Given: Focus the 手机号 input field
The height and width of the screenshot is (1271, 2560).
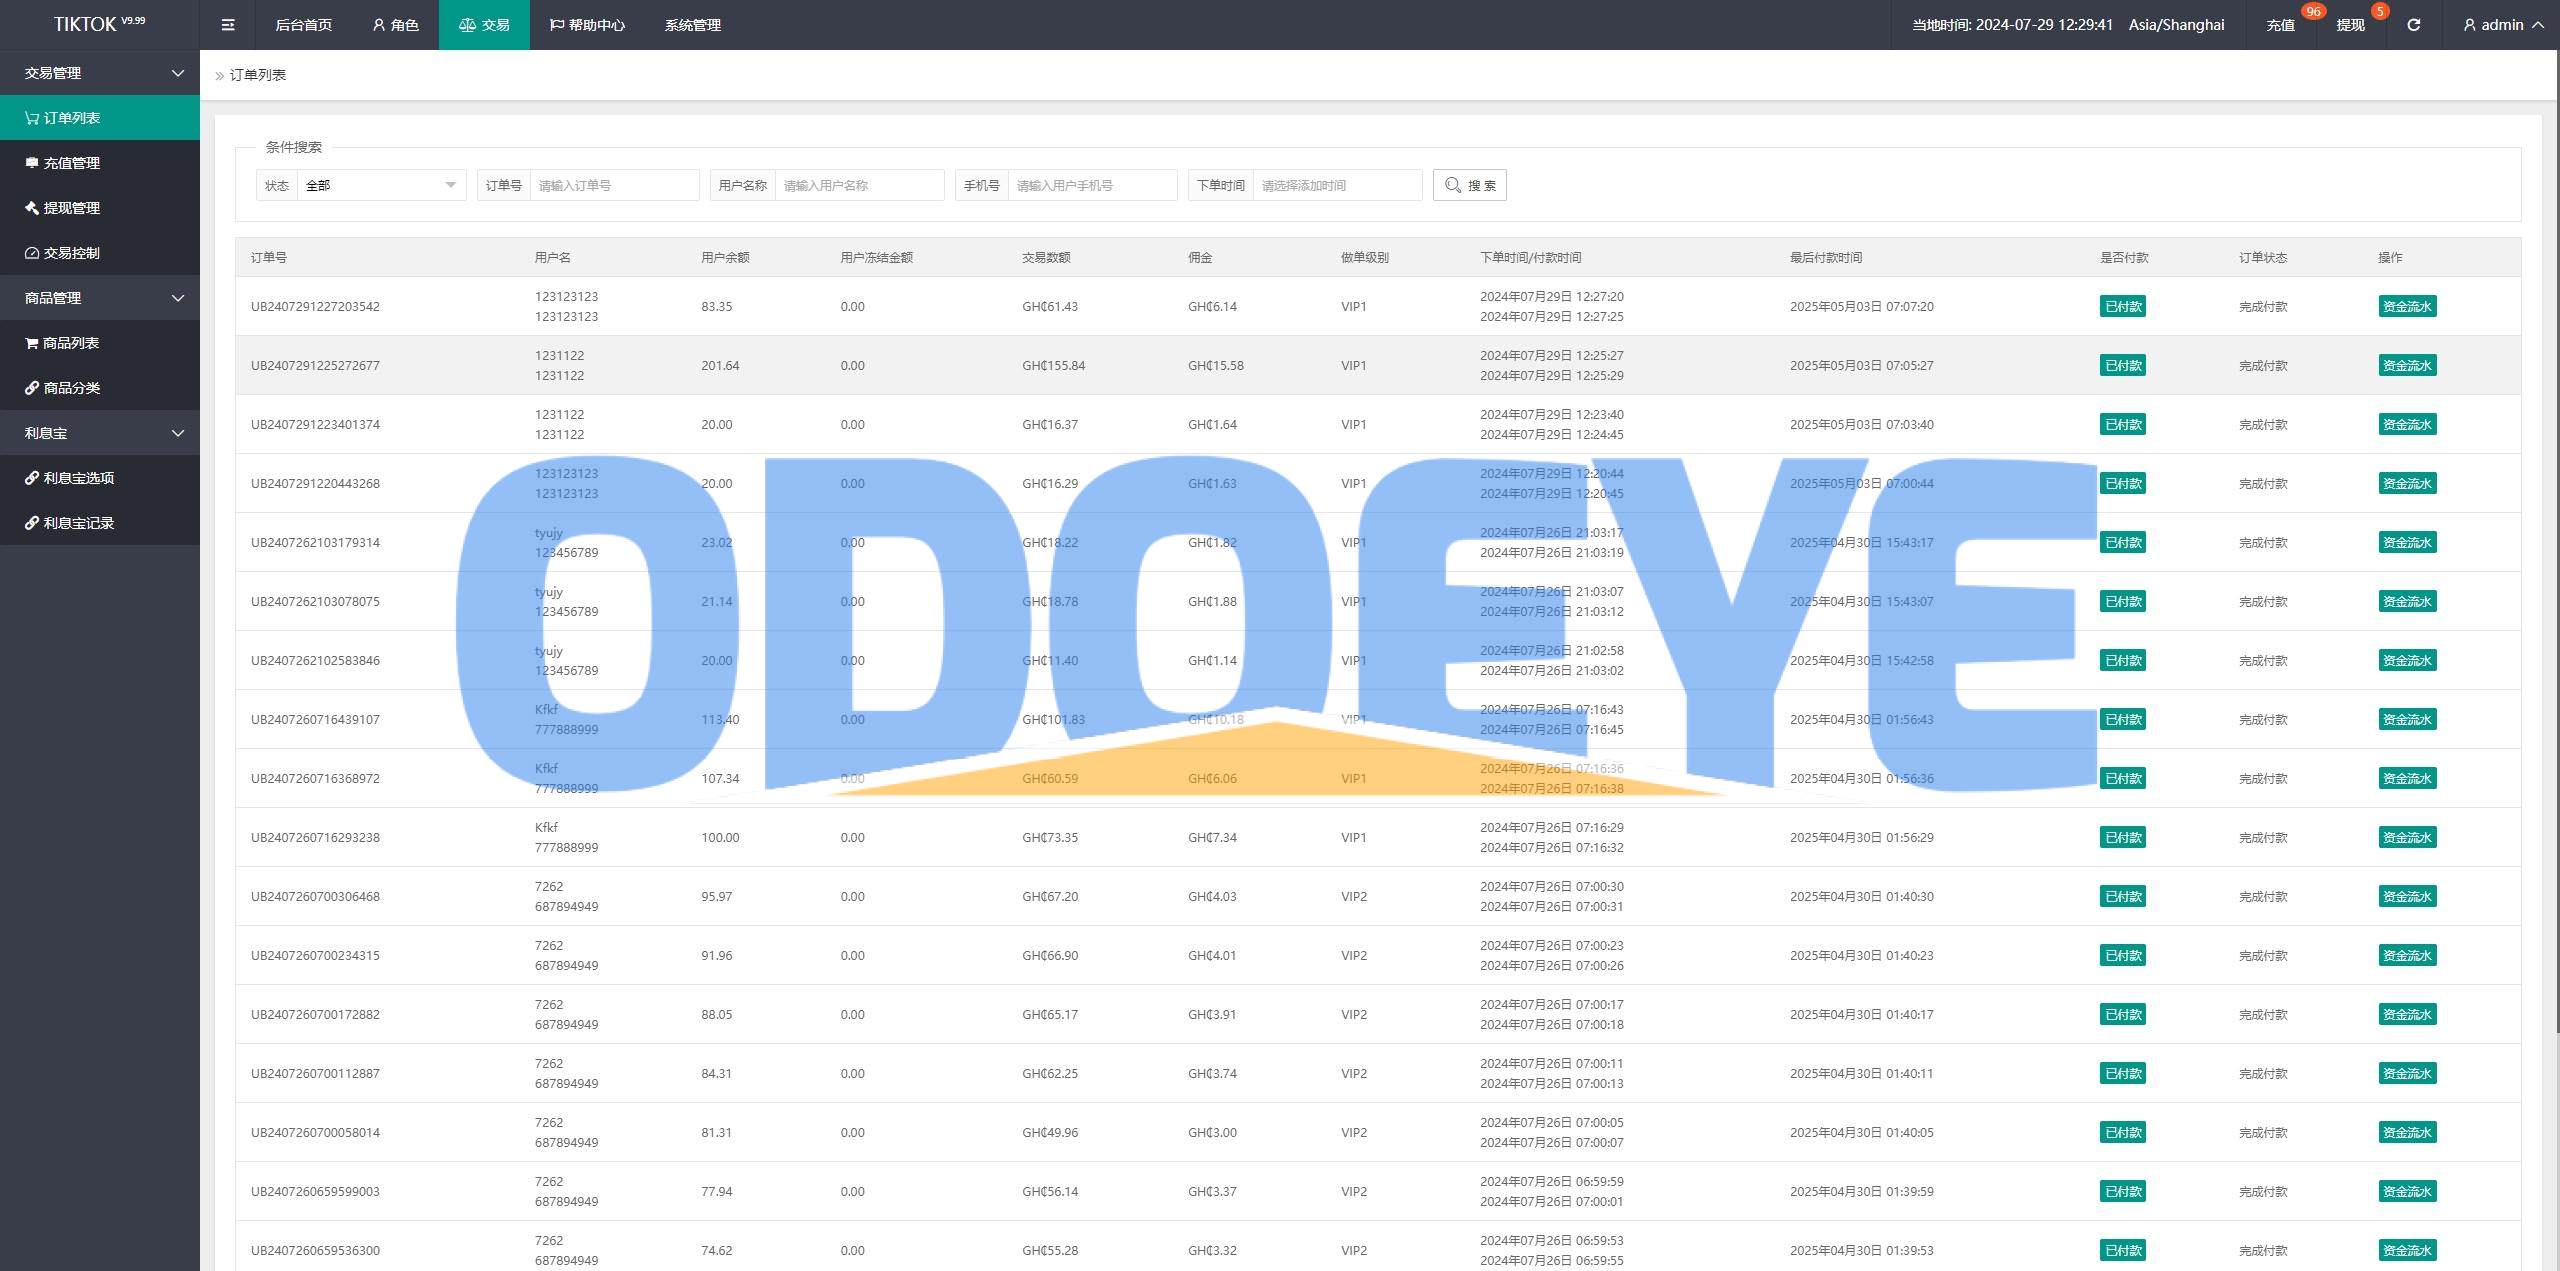Looking at the screenshot, I should pyautogui.click(x=1092, y=185).
